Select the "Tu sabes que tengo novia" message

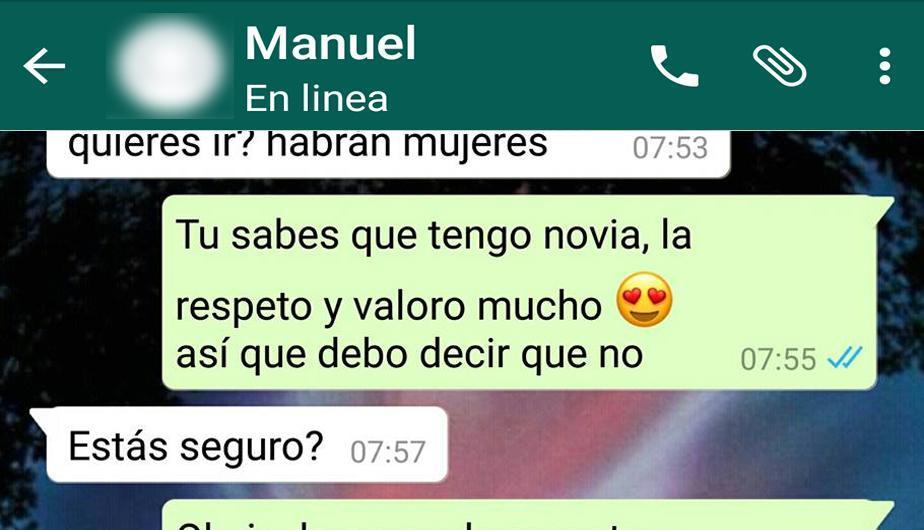pos(519,292)
